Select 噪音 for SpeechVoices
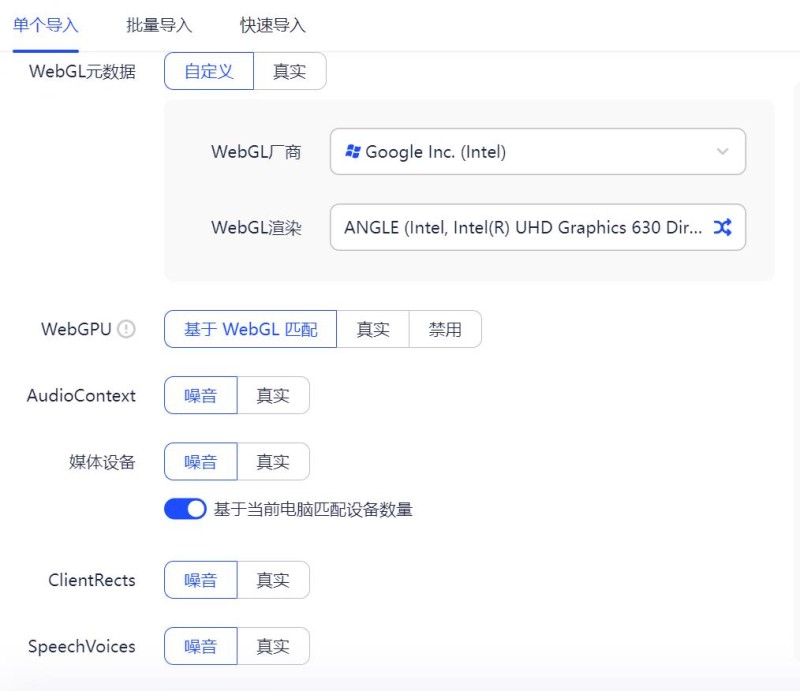The image size is (800, 691). (x=201, y=647)
